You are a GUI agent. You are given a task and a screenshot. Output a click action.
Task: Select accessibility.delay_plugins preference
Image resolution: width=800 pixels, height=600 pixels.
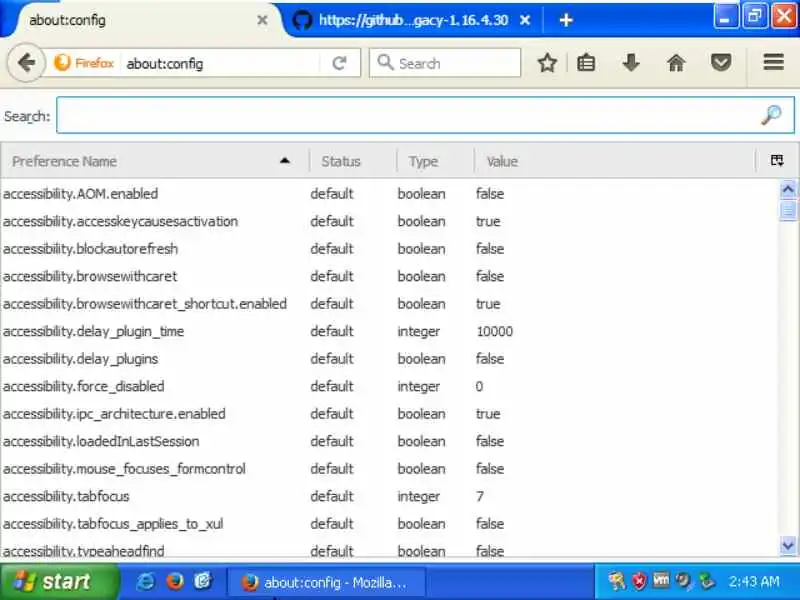pyautogui.click(x=390, y=359)
